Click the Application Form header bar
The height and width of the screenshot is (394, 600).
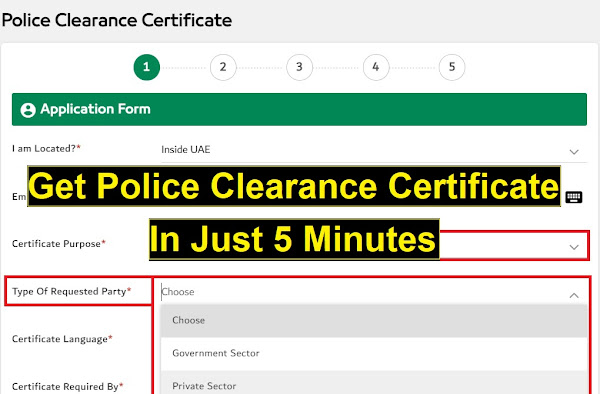pyautogui.click(x=299, y=109)
